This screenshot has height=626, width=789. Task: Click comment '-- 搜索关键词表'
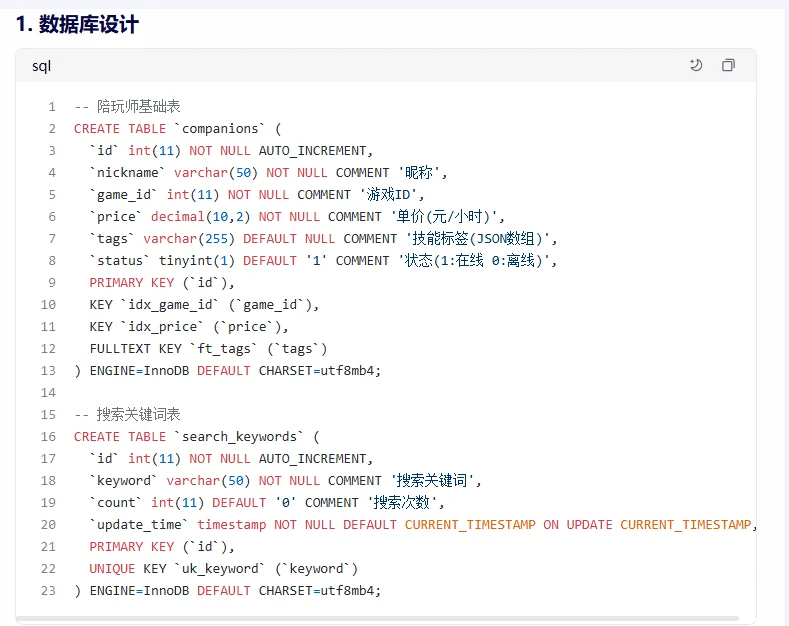[127, 415]
